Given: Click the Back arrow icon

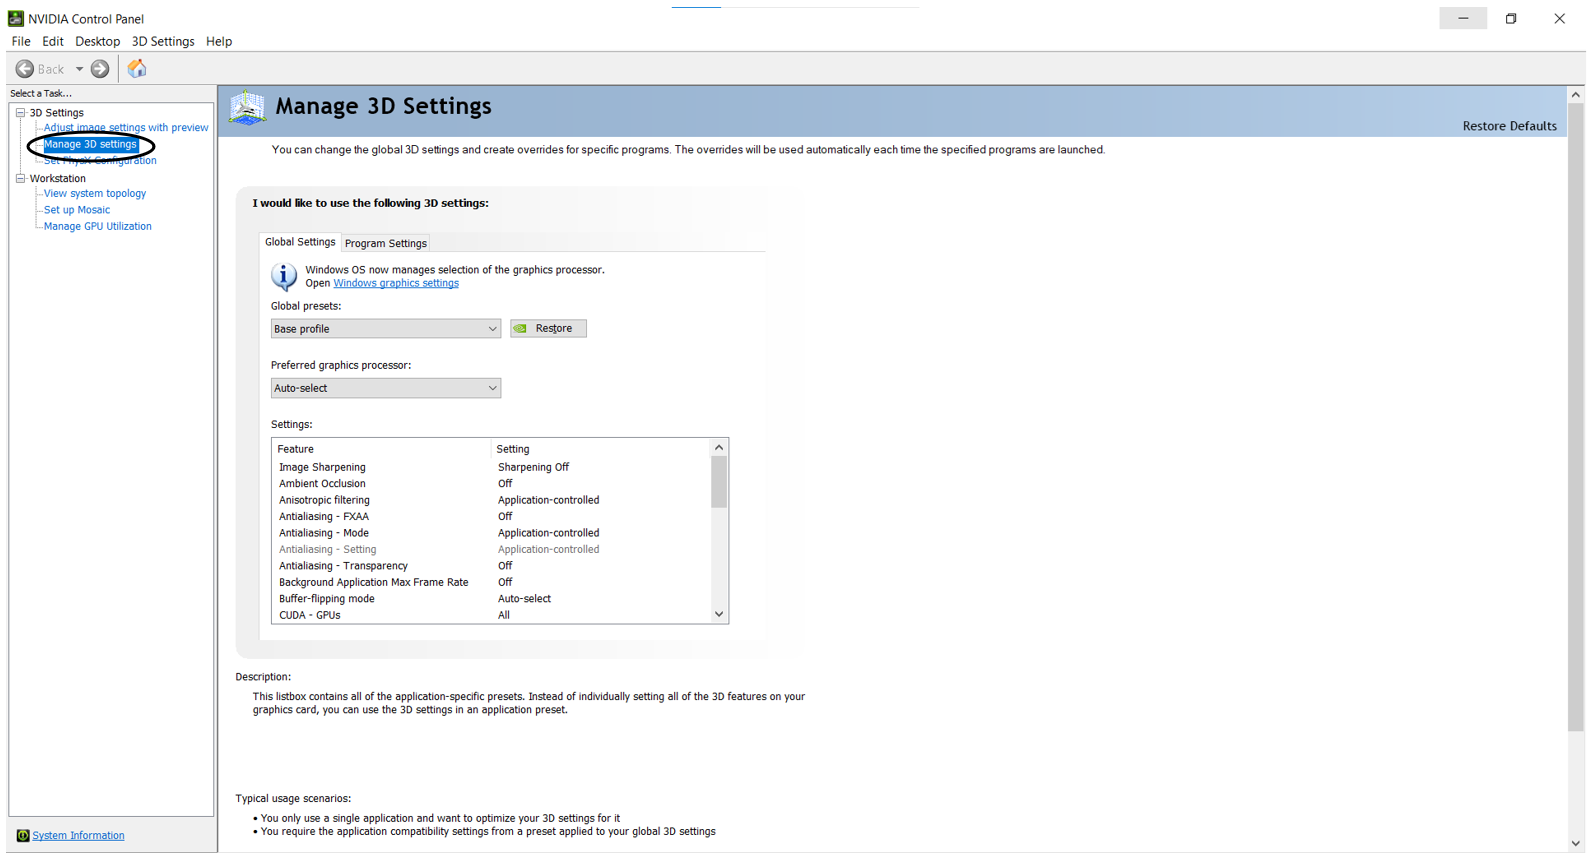Looking at the screenshot, I should pyautogui.click(x=25, y=69).
